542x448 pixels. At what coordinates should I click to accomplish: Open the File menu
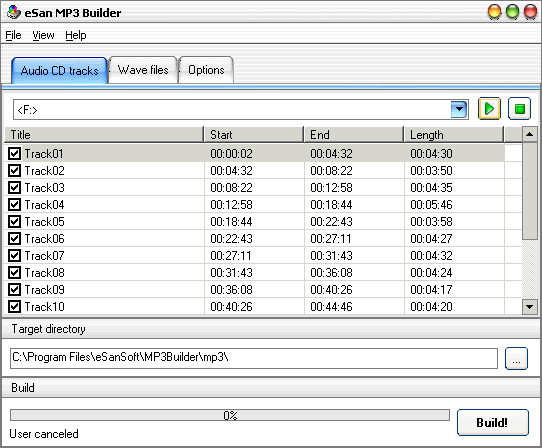[13, 35]
